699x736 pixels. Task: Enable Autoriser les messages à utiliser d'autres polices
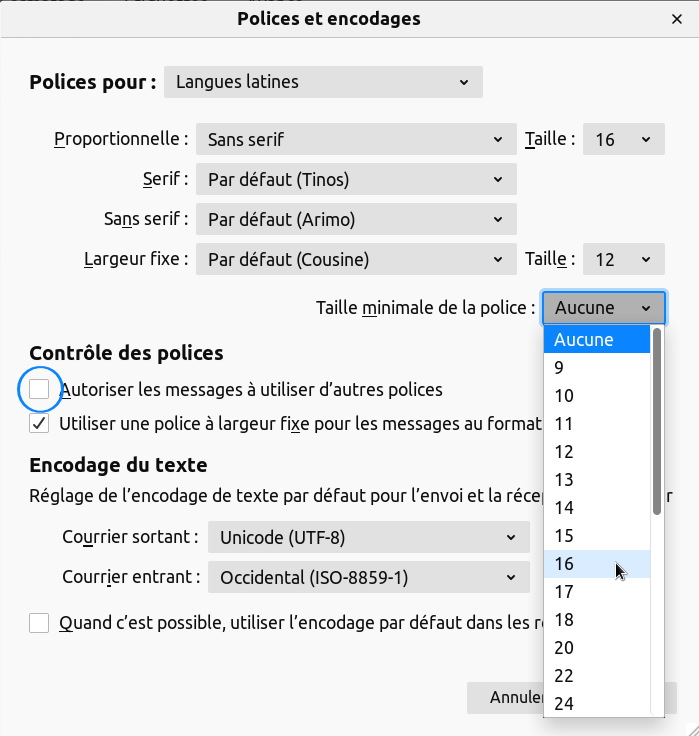point(39,390)
